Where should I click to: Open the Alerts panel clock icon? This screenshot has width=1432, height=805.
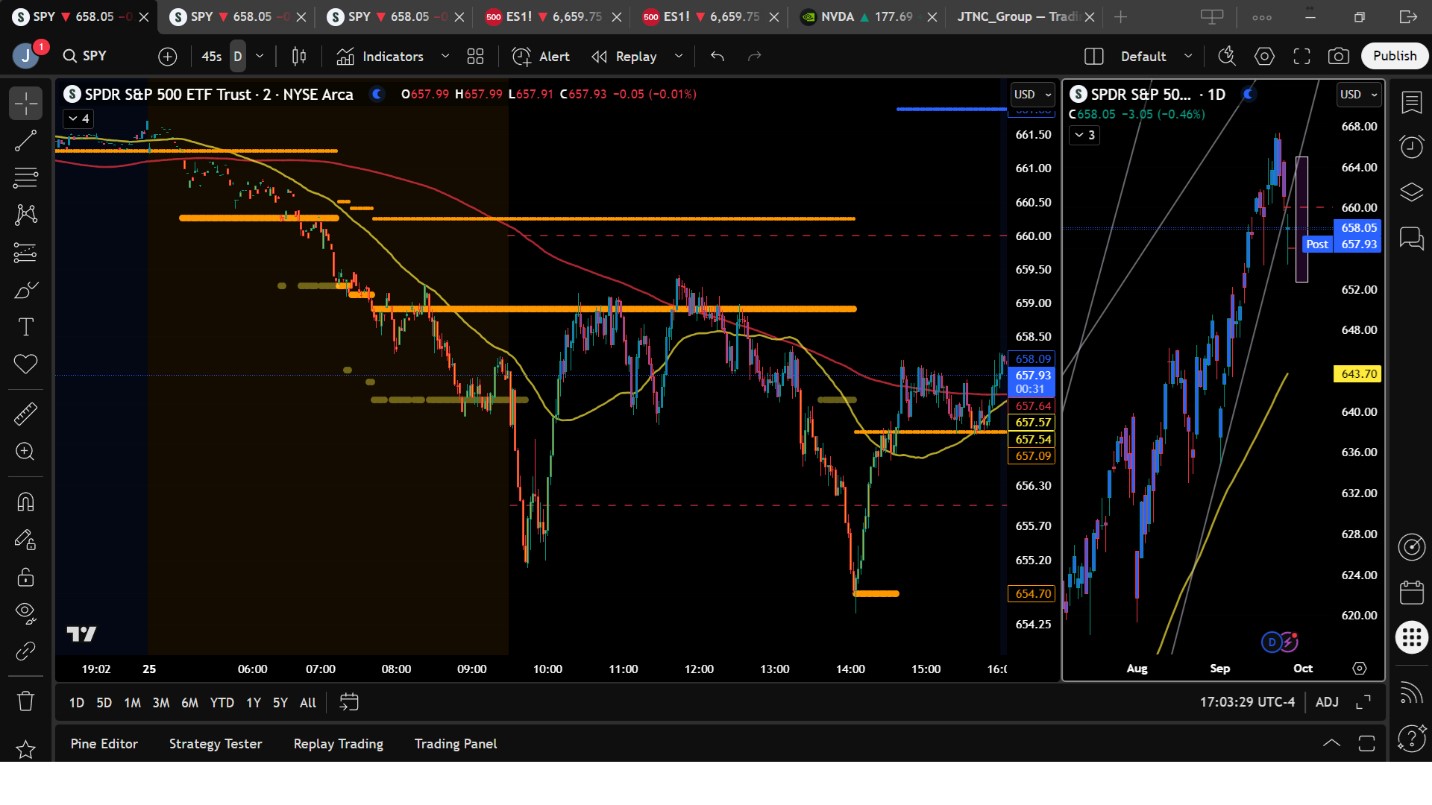click(x=1411, y=147)
